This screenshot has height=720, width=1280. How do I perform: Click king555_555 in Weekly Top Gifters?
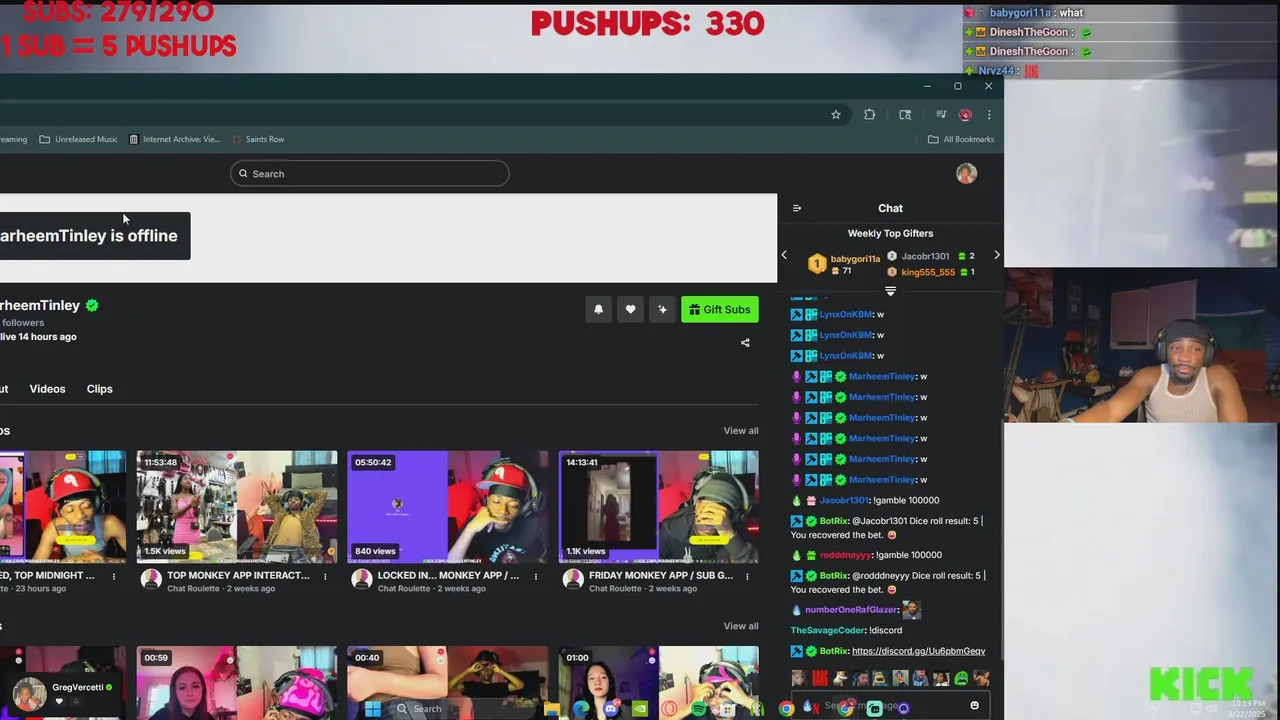[x=928, y=272]
